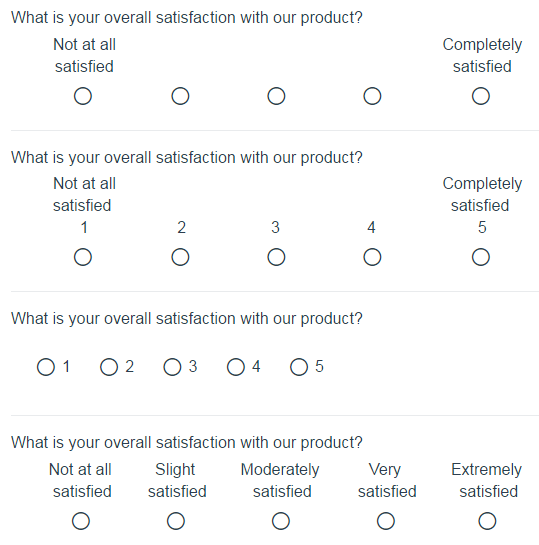This screenshot has height=545, width=539.
Task: Select 'Not at all satisfied' in last question
Action: click(x=81, y=521)
